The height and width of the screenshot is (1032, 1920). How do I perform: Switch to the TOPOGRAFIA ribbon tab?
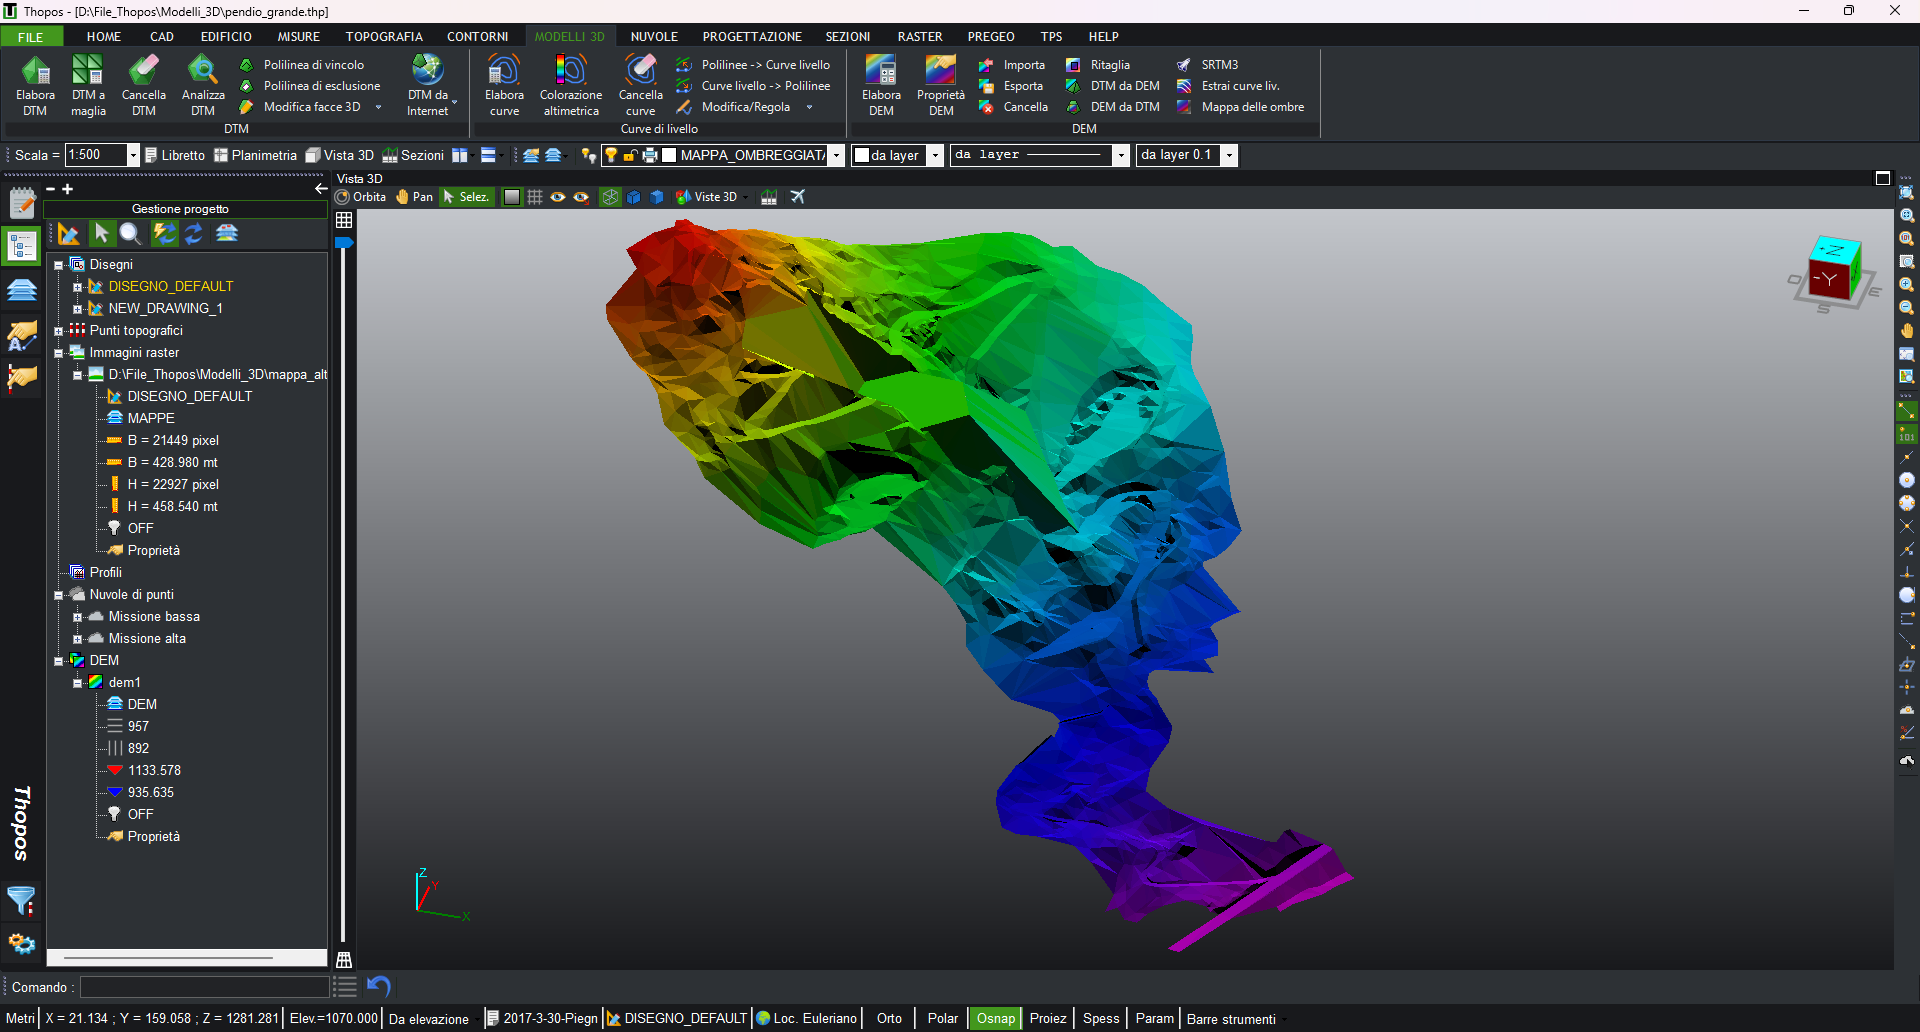(x=384, y=36)
